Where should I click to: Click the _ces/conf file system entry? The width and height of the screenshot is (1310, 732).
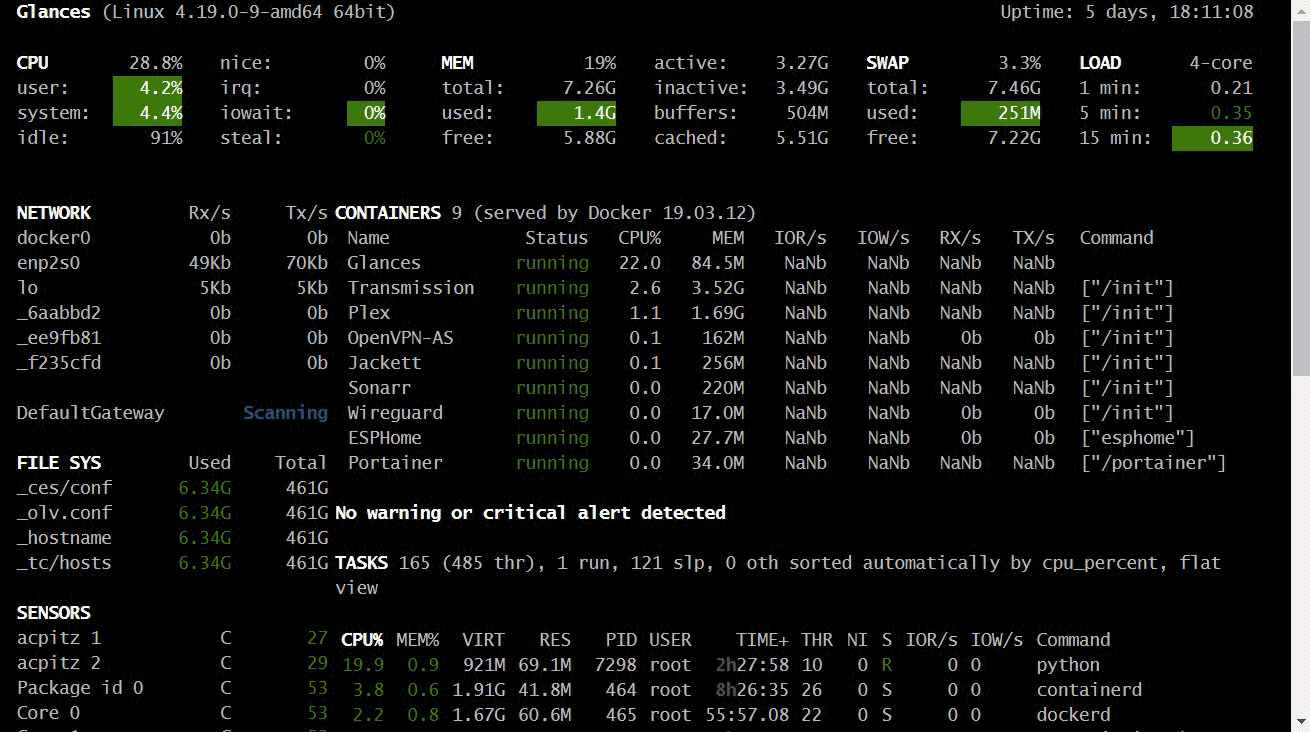point(64,488)
